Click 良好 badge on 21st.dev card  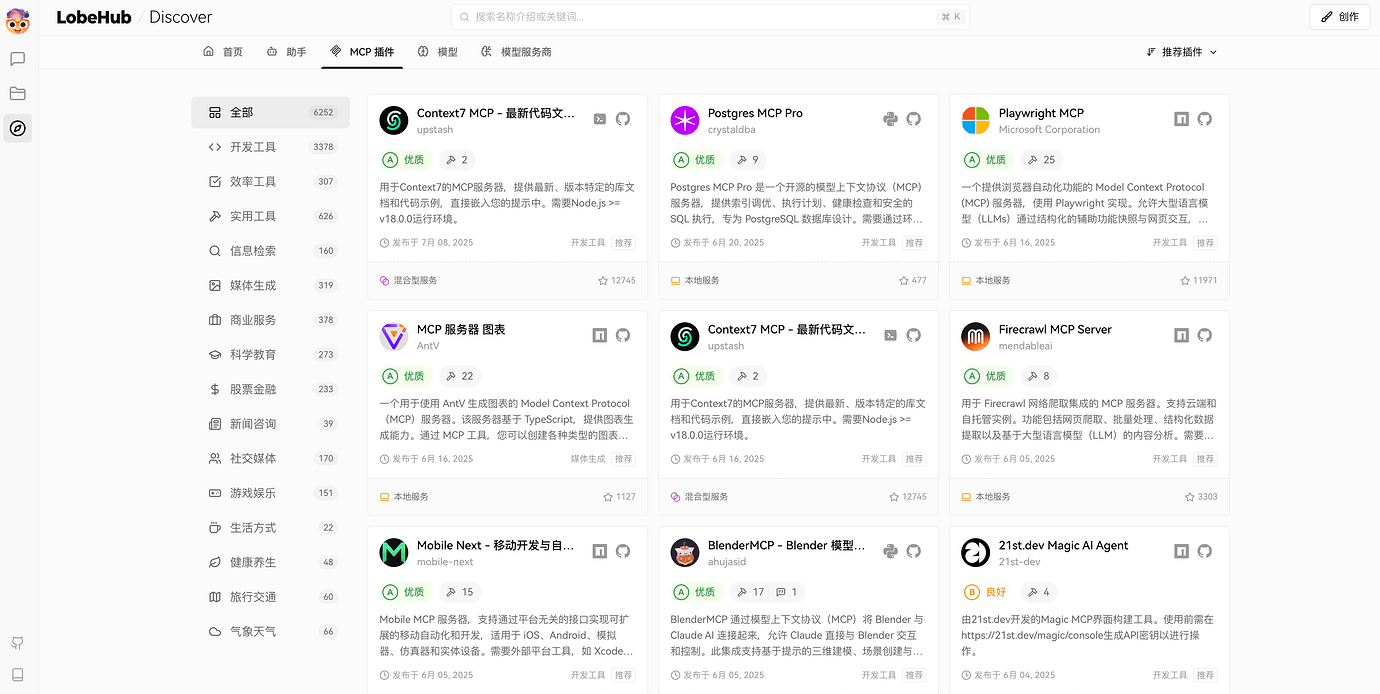pyautogui.click(x=987, y=592)
